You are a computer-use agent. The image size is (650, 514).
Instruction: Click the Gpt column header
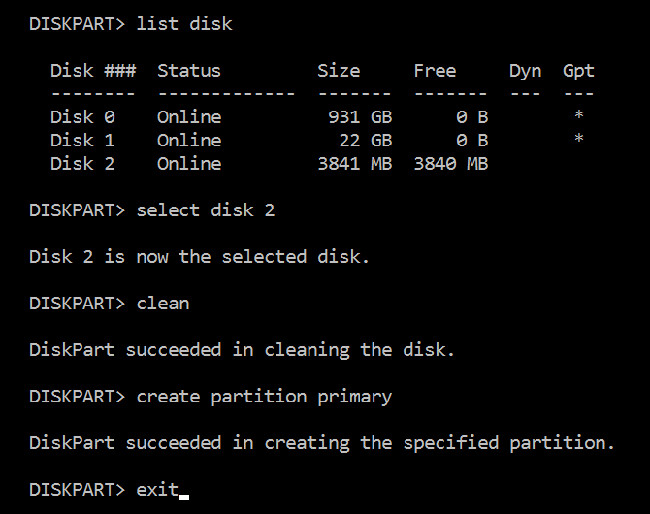pos(578,71)
